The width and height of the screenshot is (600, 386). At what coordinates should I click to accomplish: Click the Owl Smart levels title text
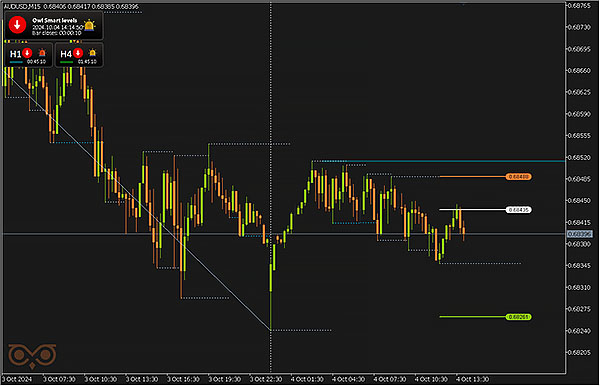pyautogui.click(x=55, y=20)
